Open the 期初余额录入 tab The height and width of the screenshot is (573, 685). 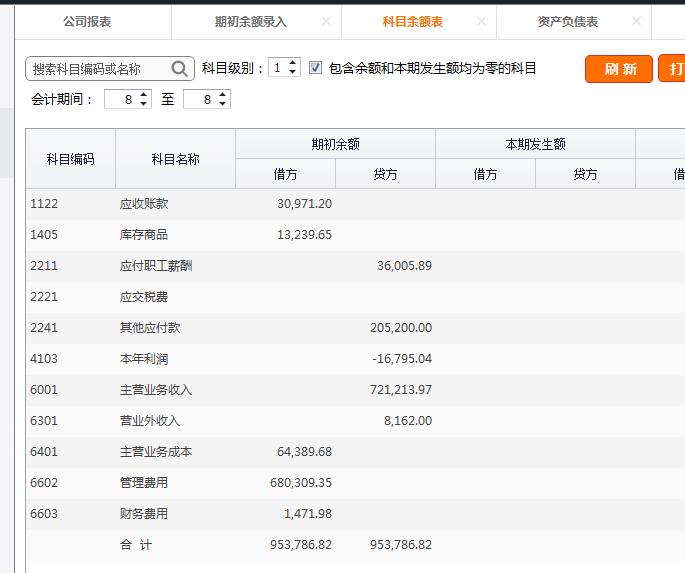coord(250,21)
